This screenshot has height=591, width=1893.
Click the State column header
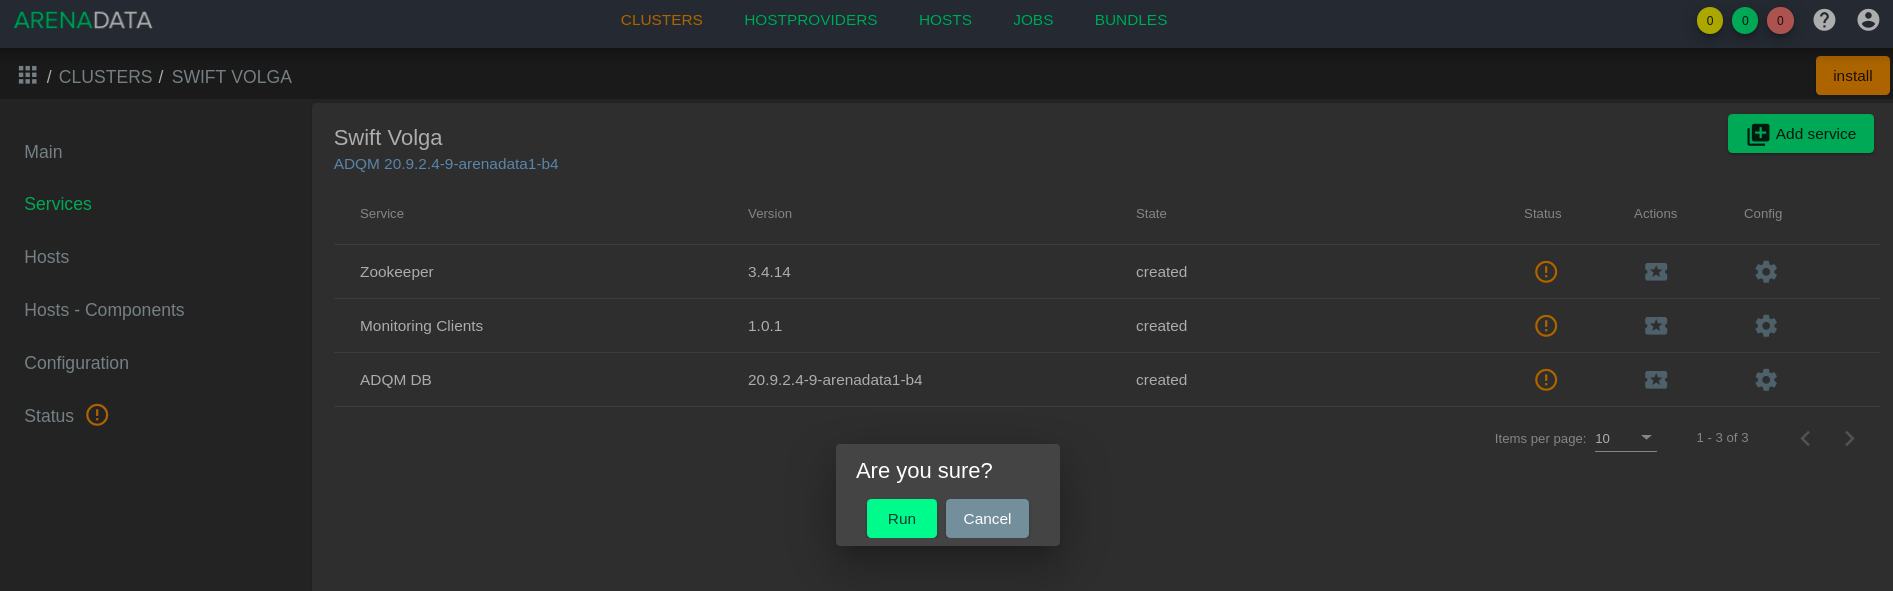coord(1151,214)
